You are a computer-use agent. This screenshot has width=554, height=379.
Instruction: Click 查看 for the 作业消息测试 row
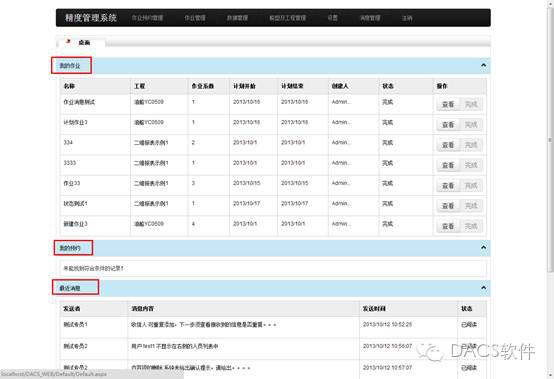(x=448, y=104)
